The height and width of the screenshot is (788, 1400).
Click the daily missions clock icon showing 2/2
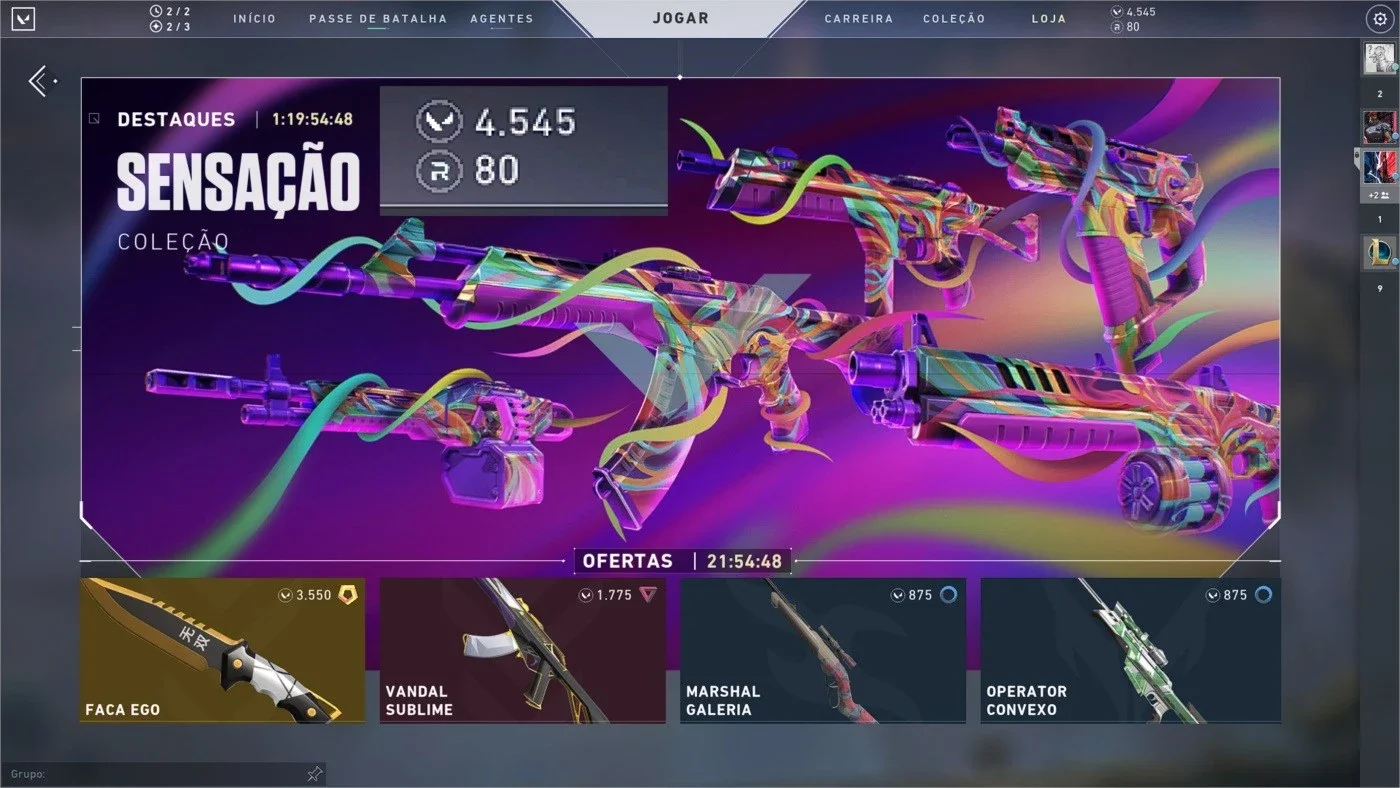155,11
